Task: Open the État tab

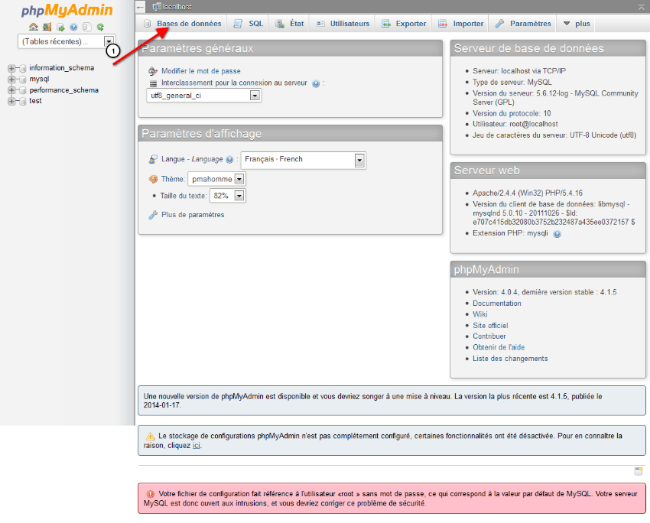Action: point(289,24)
